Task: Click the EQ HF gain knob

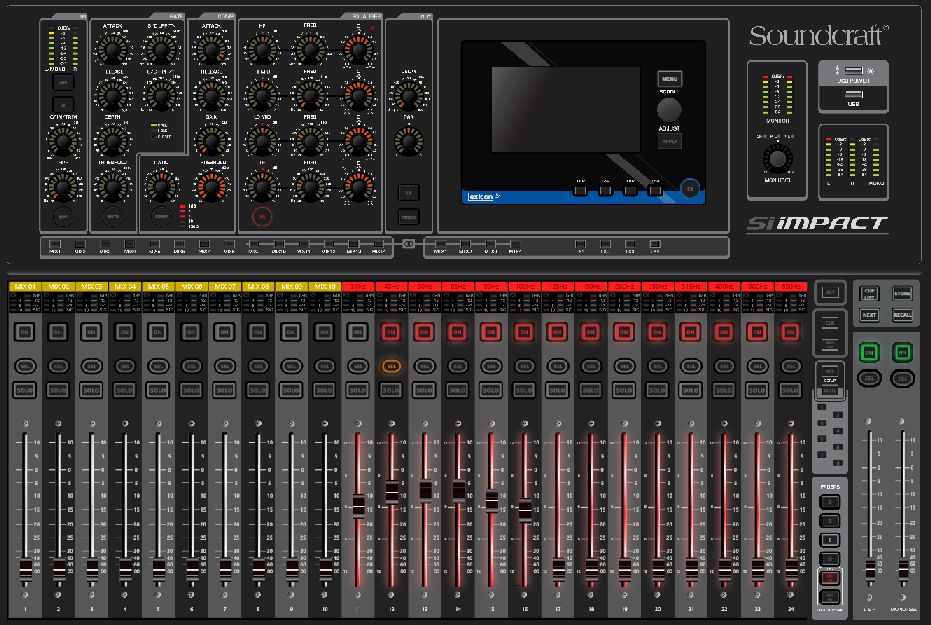Action: pos(262,50)
